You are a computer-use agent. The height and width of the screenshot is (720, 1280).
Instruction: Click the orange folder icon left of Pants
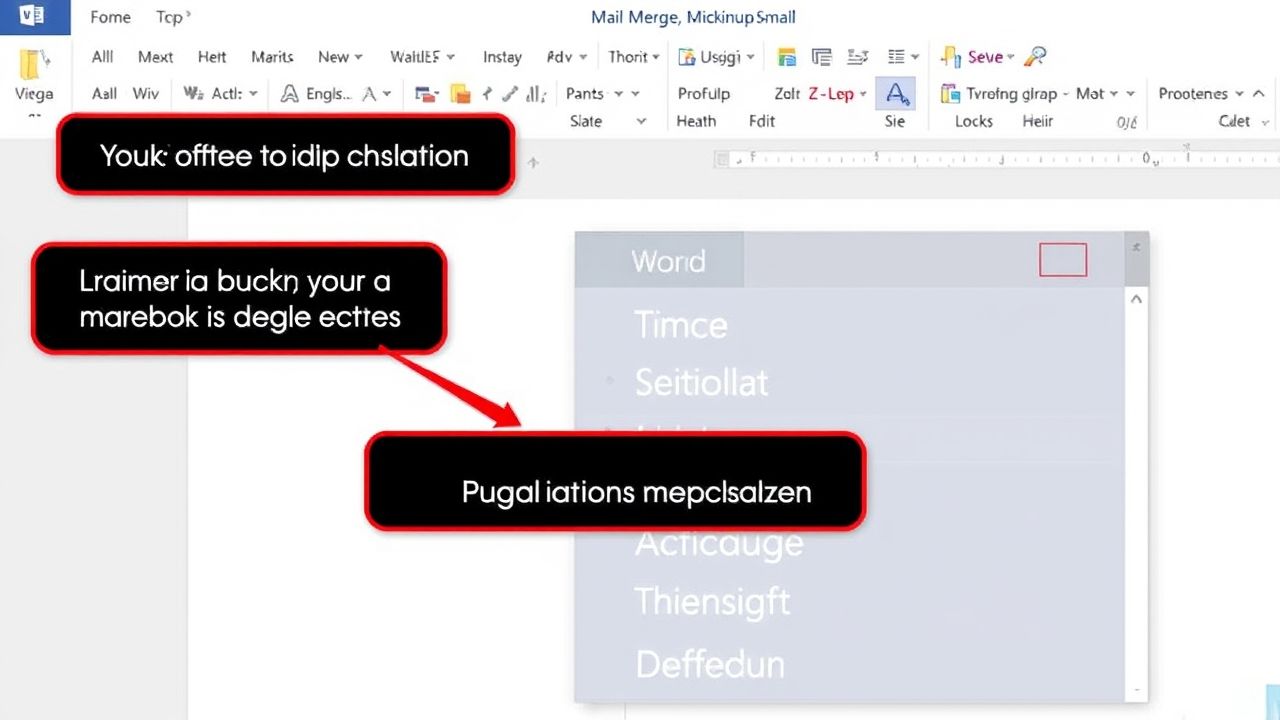(460, 94)
